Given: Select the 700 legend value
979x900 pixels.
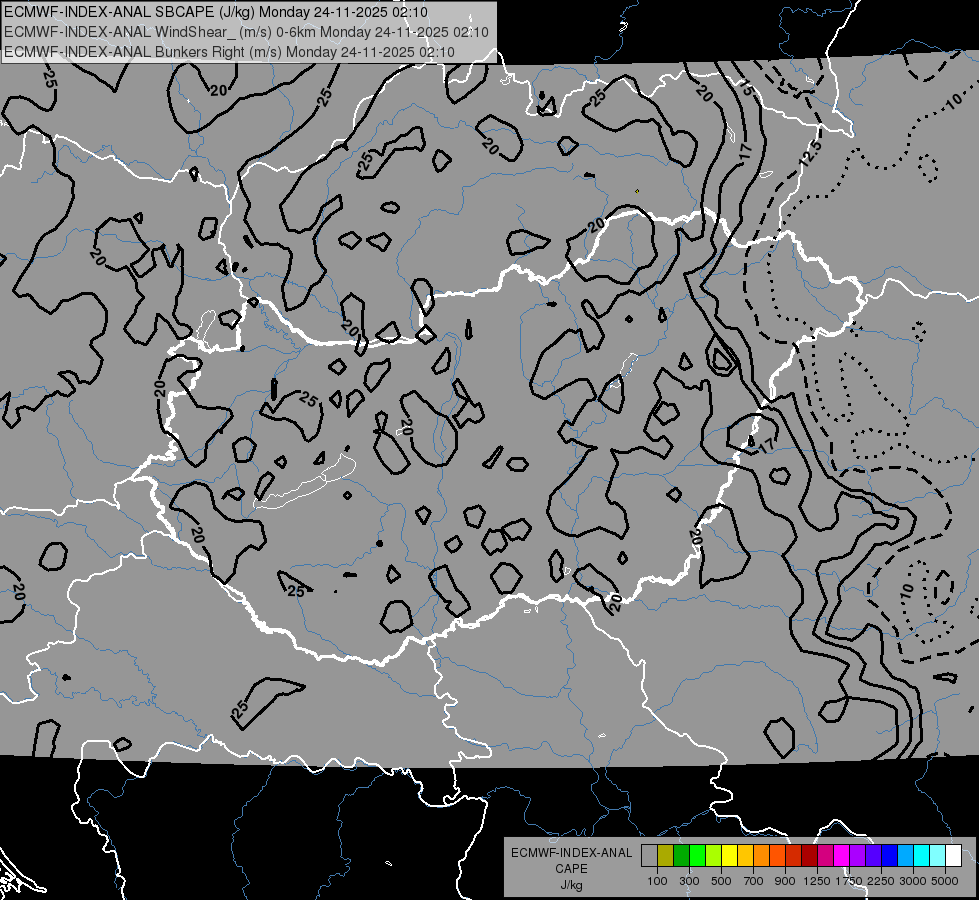Looking at the screenshot, I should [754, 881].
